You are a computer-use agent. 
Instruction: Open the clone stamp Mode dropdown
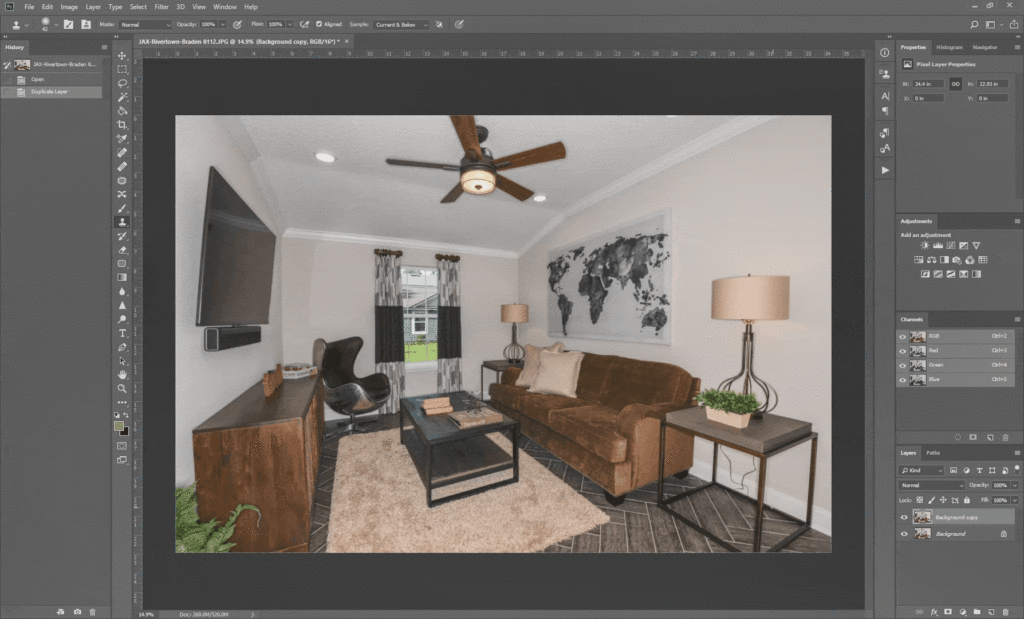[x=145, y=24]
